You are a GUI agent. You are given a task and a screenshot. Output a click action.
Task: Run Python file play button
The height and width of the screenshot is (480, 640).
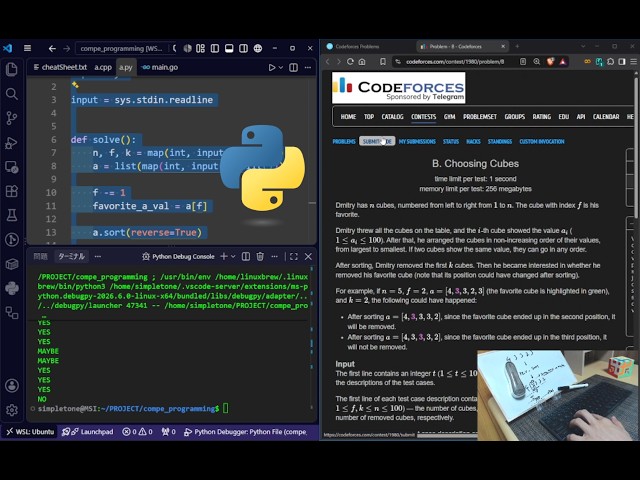coord(272,67)
